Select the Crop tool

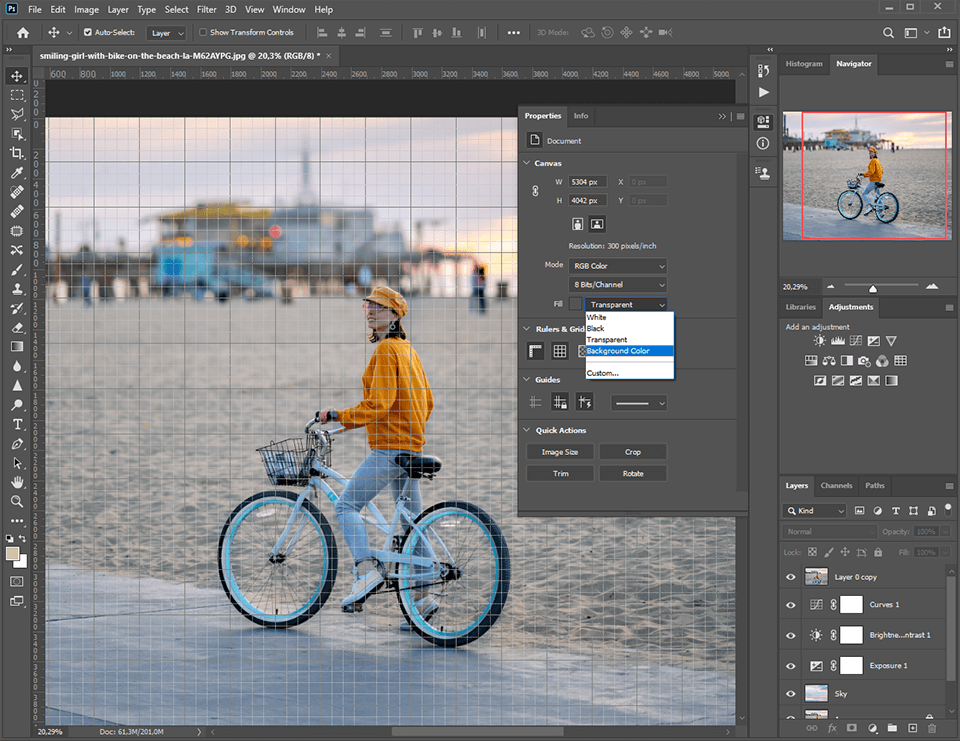16,153
